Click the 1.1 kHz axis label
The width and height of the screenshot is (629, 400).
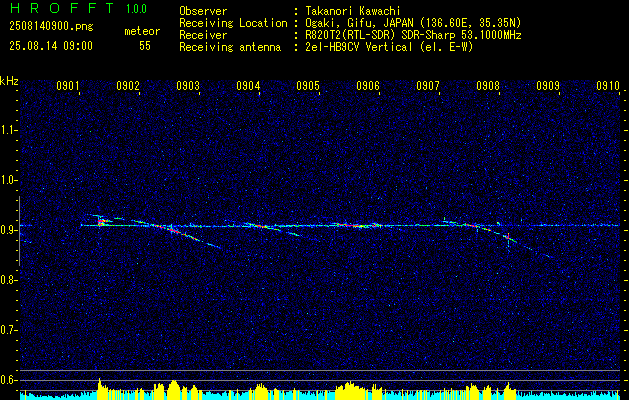point(9,130)
